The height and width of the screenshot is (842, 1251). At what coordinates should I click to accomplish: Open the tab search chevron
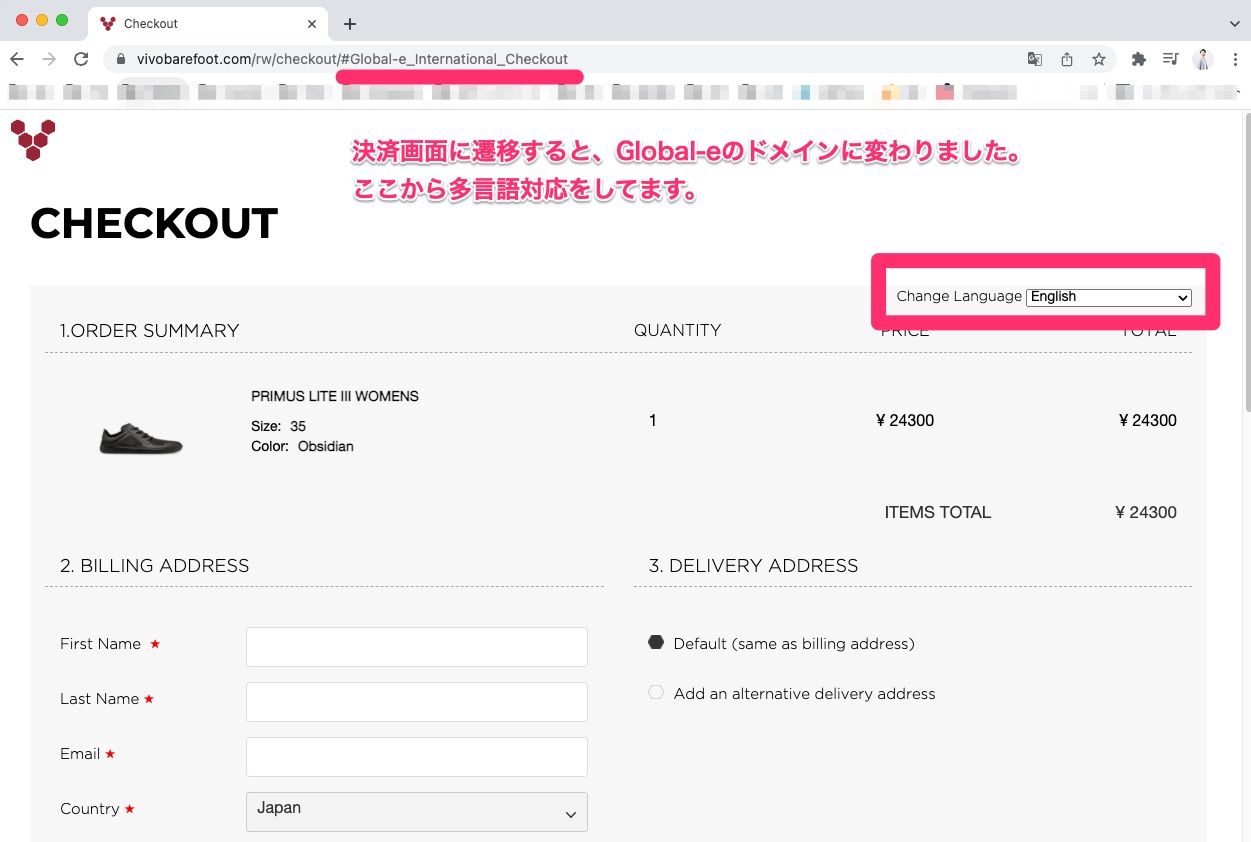click(1234, 23)
